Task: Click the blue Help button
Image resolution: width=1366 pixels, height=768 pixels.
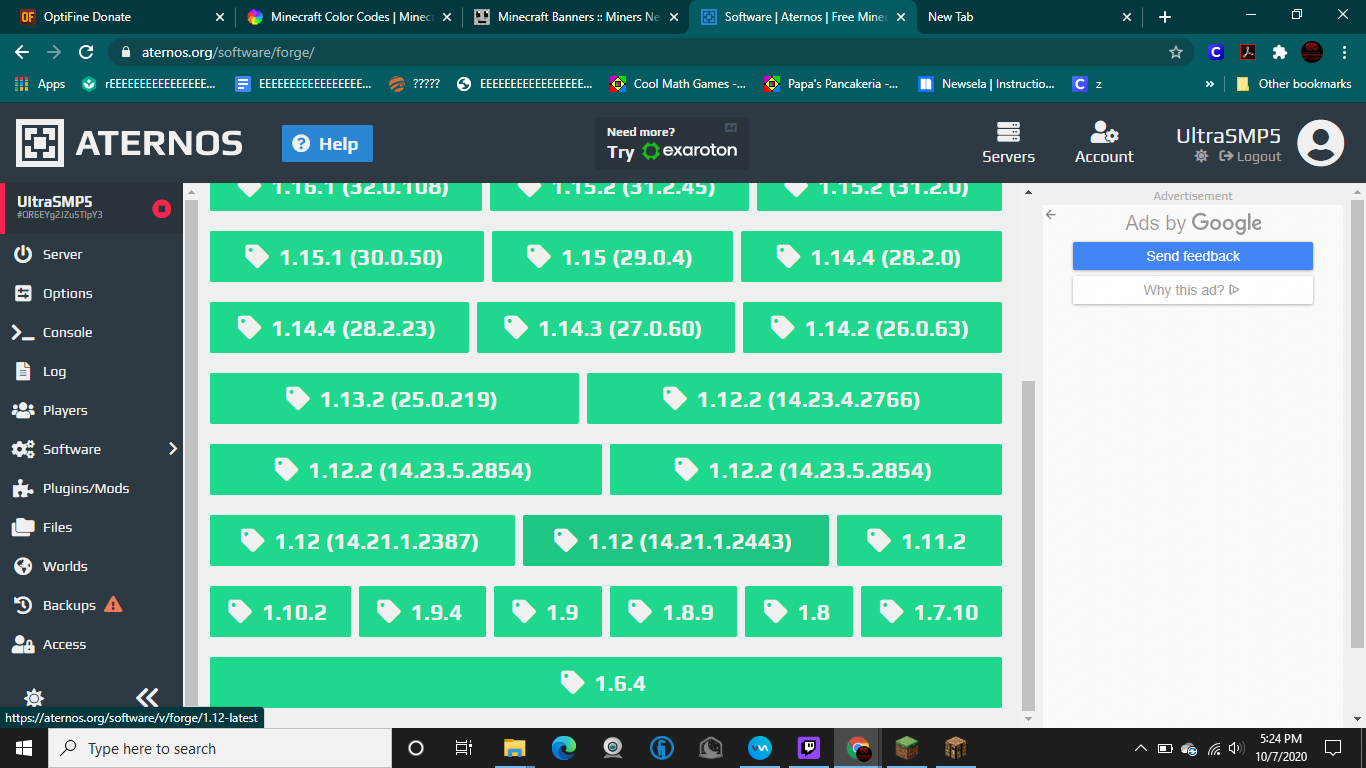Action: coord(327,143)
